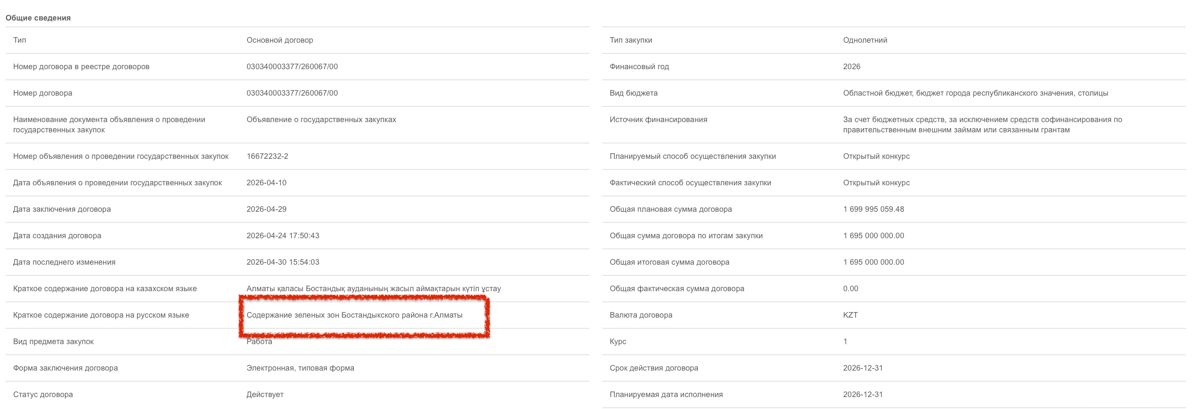
Task: Select the total planned amount 1 699 995 059.48
Action: tap(873, 209)
